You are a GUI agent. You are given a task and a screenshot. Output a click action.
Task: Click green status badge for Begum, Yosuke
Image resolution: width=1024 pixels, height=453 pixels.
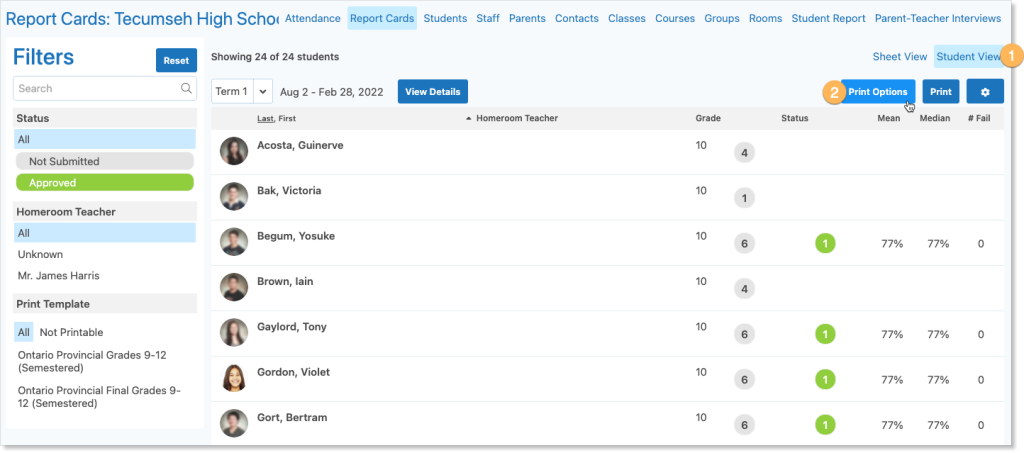pos(825,244)
